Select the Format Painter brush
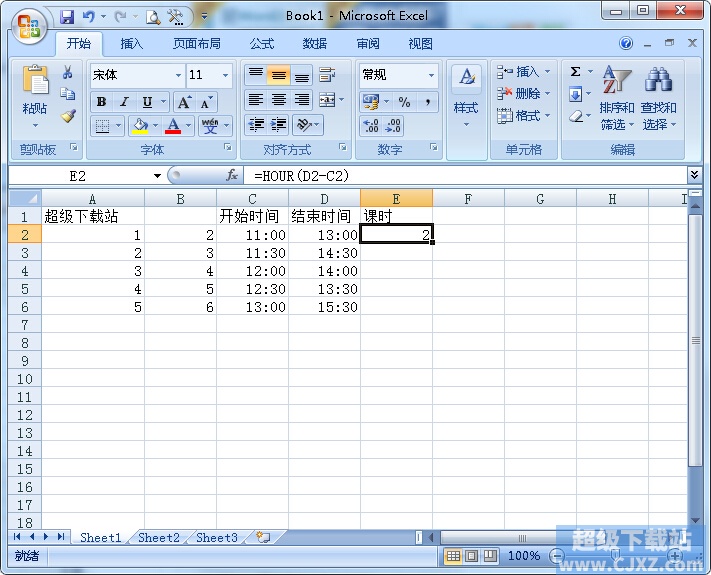 coord(68,115)
